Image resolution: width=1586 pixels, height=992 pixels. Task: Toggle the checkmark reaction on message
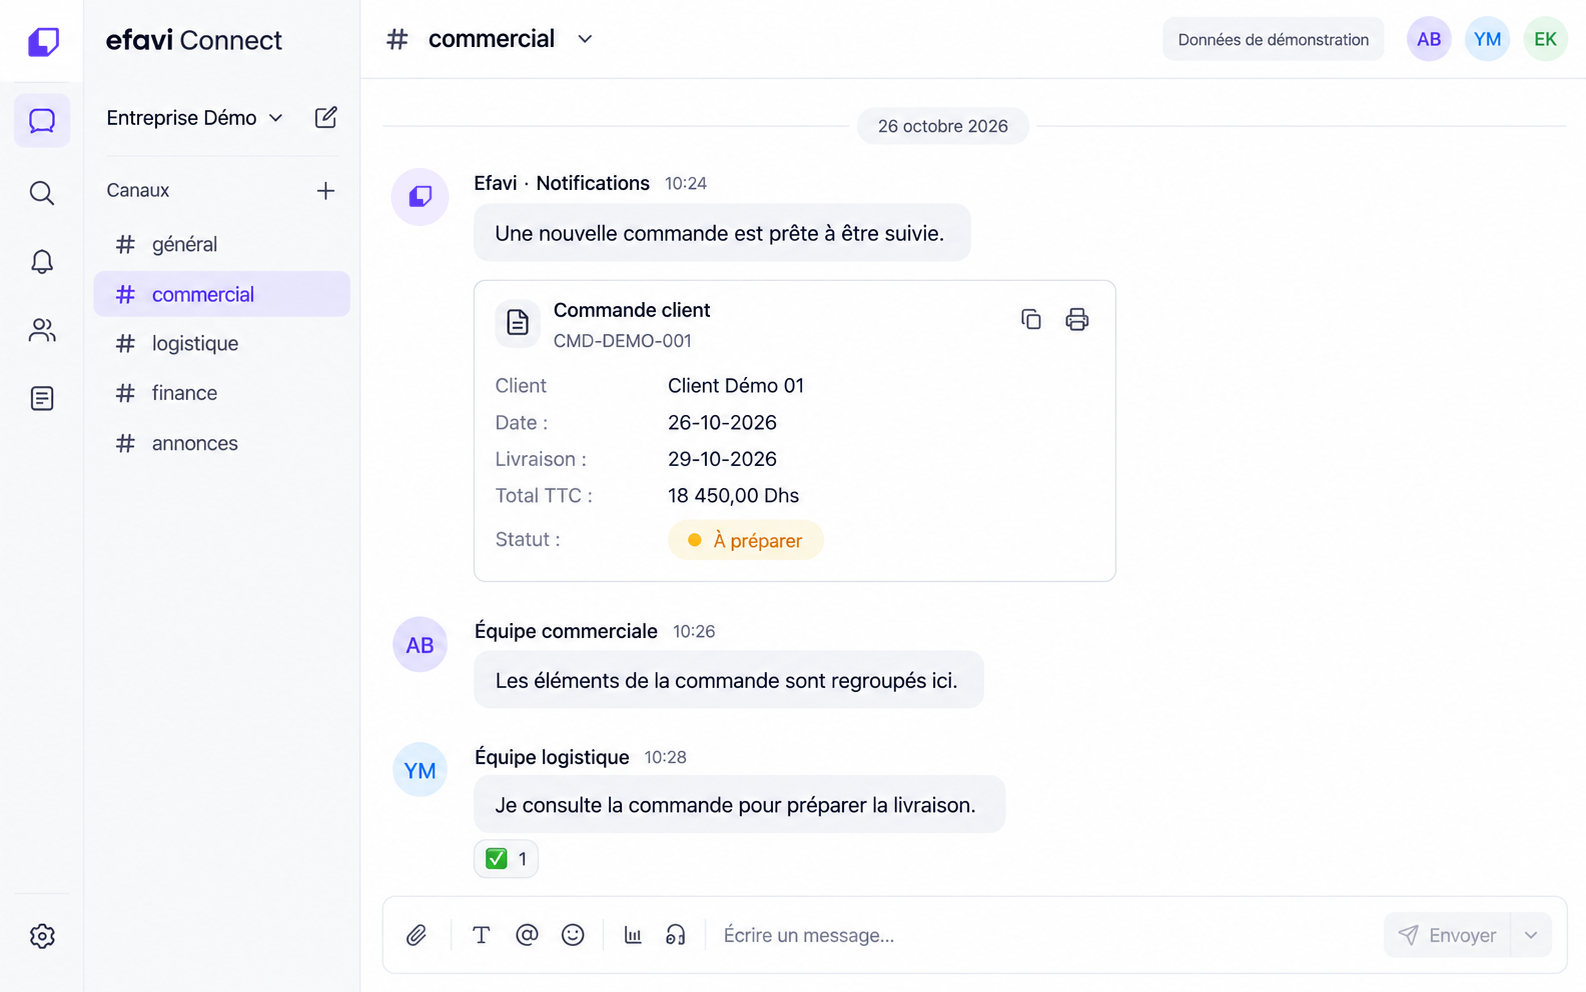coord(506,859)
